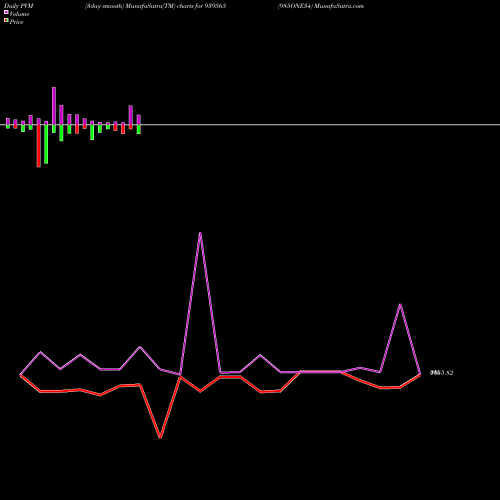Click the MunafaSutra charts for 939565 heading
Screen dimensions: 500x500
click(155, 6)
